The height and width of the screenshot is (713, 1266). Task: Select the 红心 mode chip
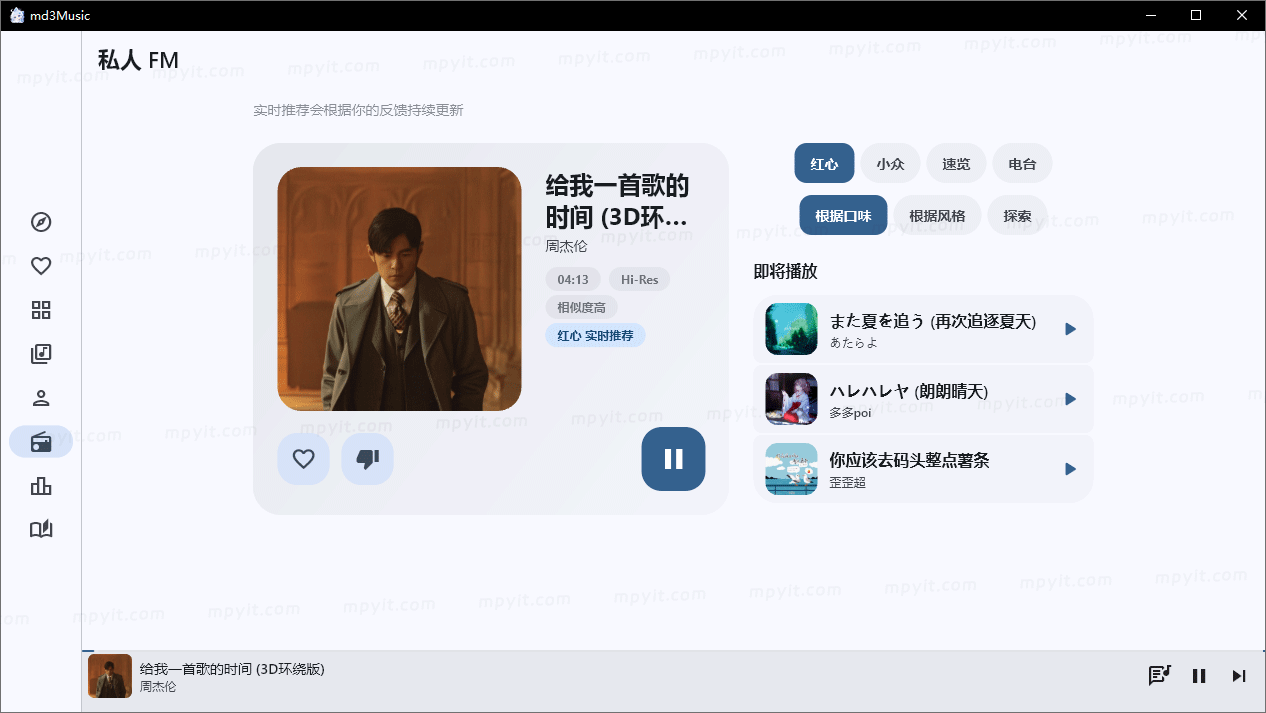824,163
